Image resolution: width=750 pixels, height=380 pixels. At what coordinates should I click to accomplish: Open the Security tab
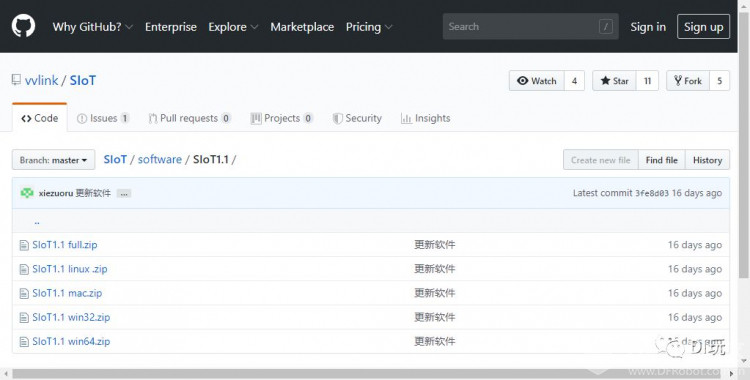click(357, 118)
